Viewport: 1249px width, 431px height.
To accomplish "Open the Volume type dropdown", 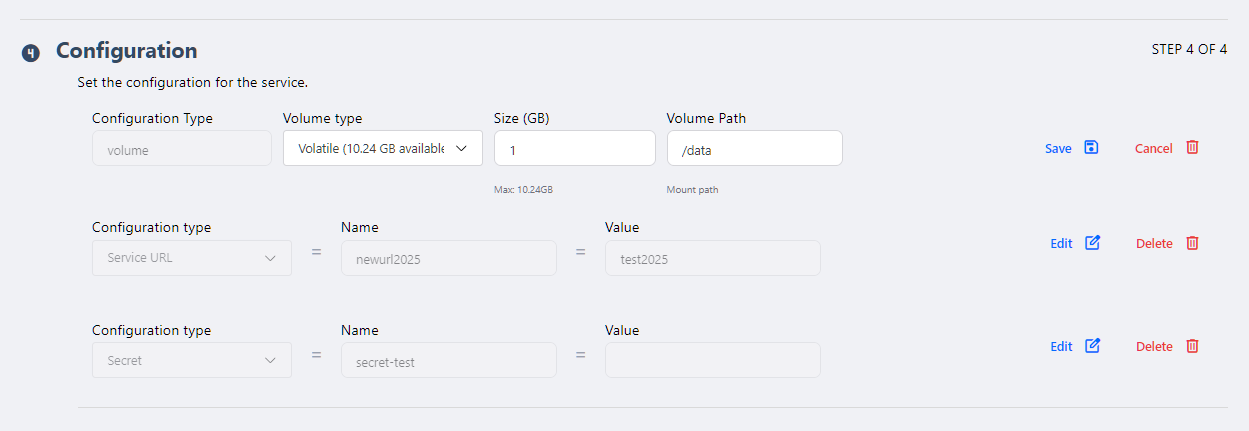I will point(382,149).
